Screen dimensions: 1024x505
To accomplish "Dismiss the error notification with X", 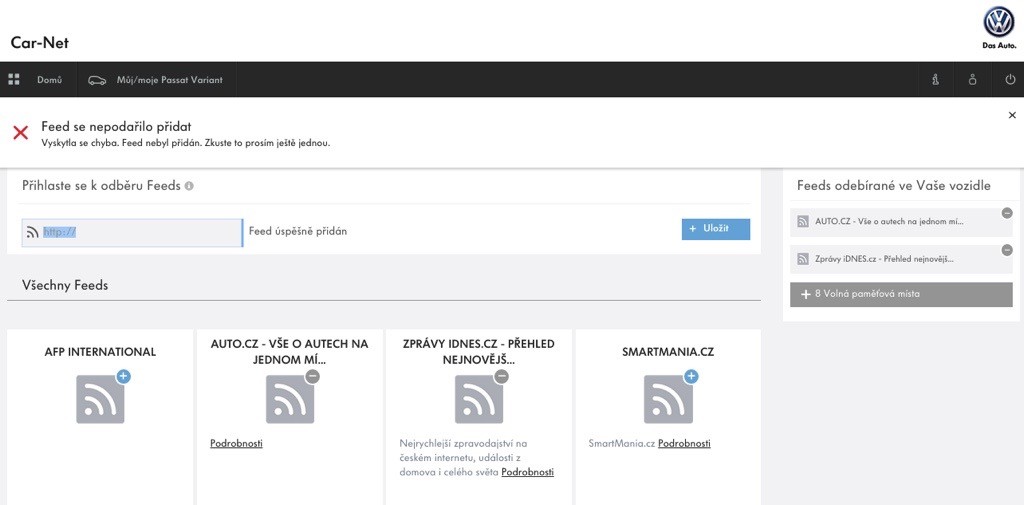I will pyautogui.click(x=1012, y=115).
